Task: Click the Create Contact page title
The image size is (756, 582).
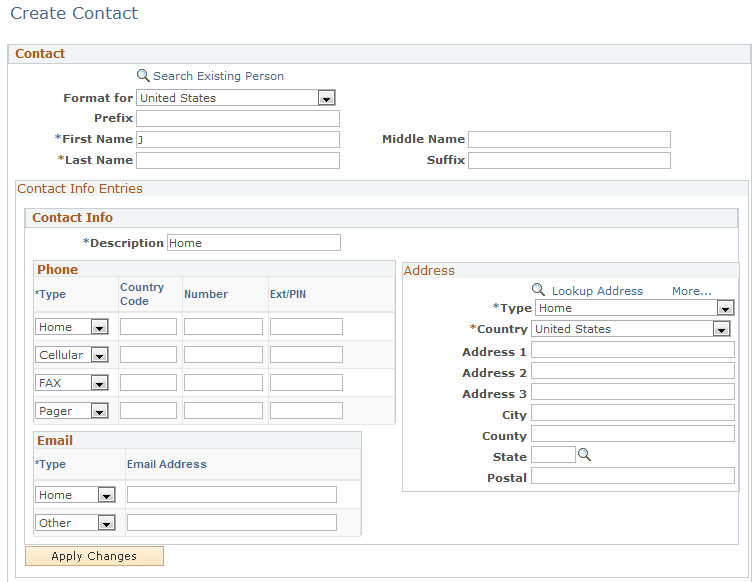Action: coord(74,13)
